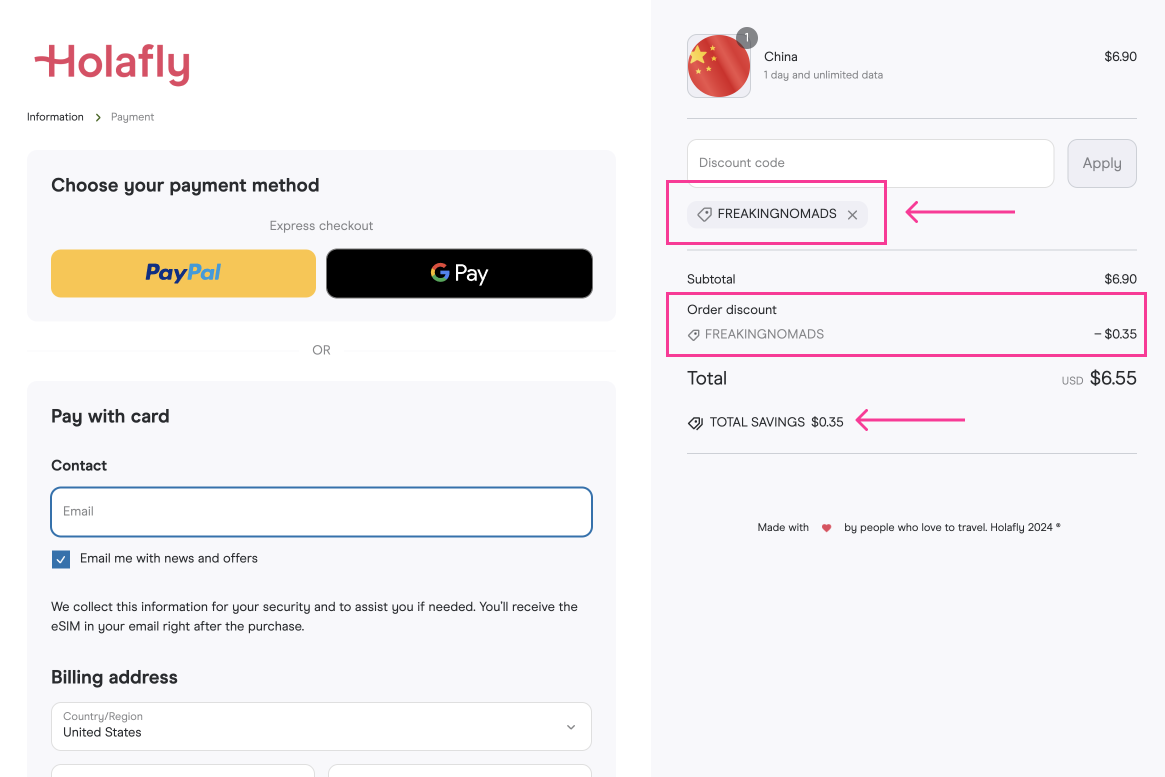Select the Payment breadcrumb step

click(x=132, y=117)
